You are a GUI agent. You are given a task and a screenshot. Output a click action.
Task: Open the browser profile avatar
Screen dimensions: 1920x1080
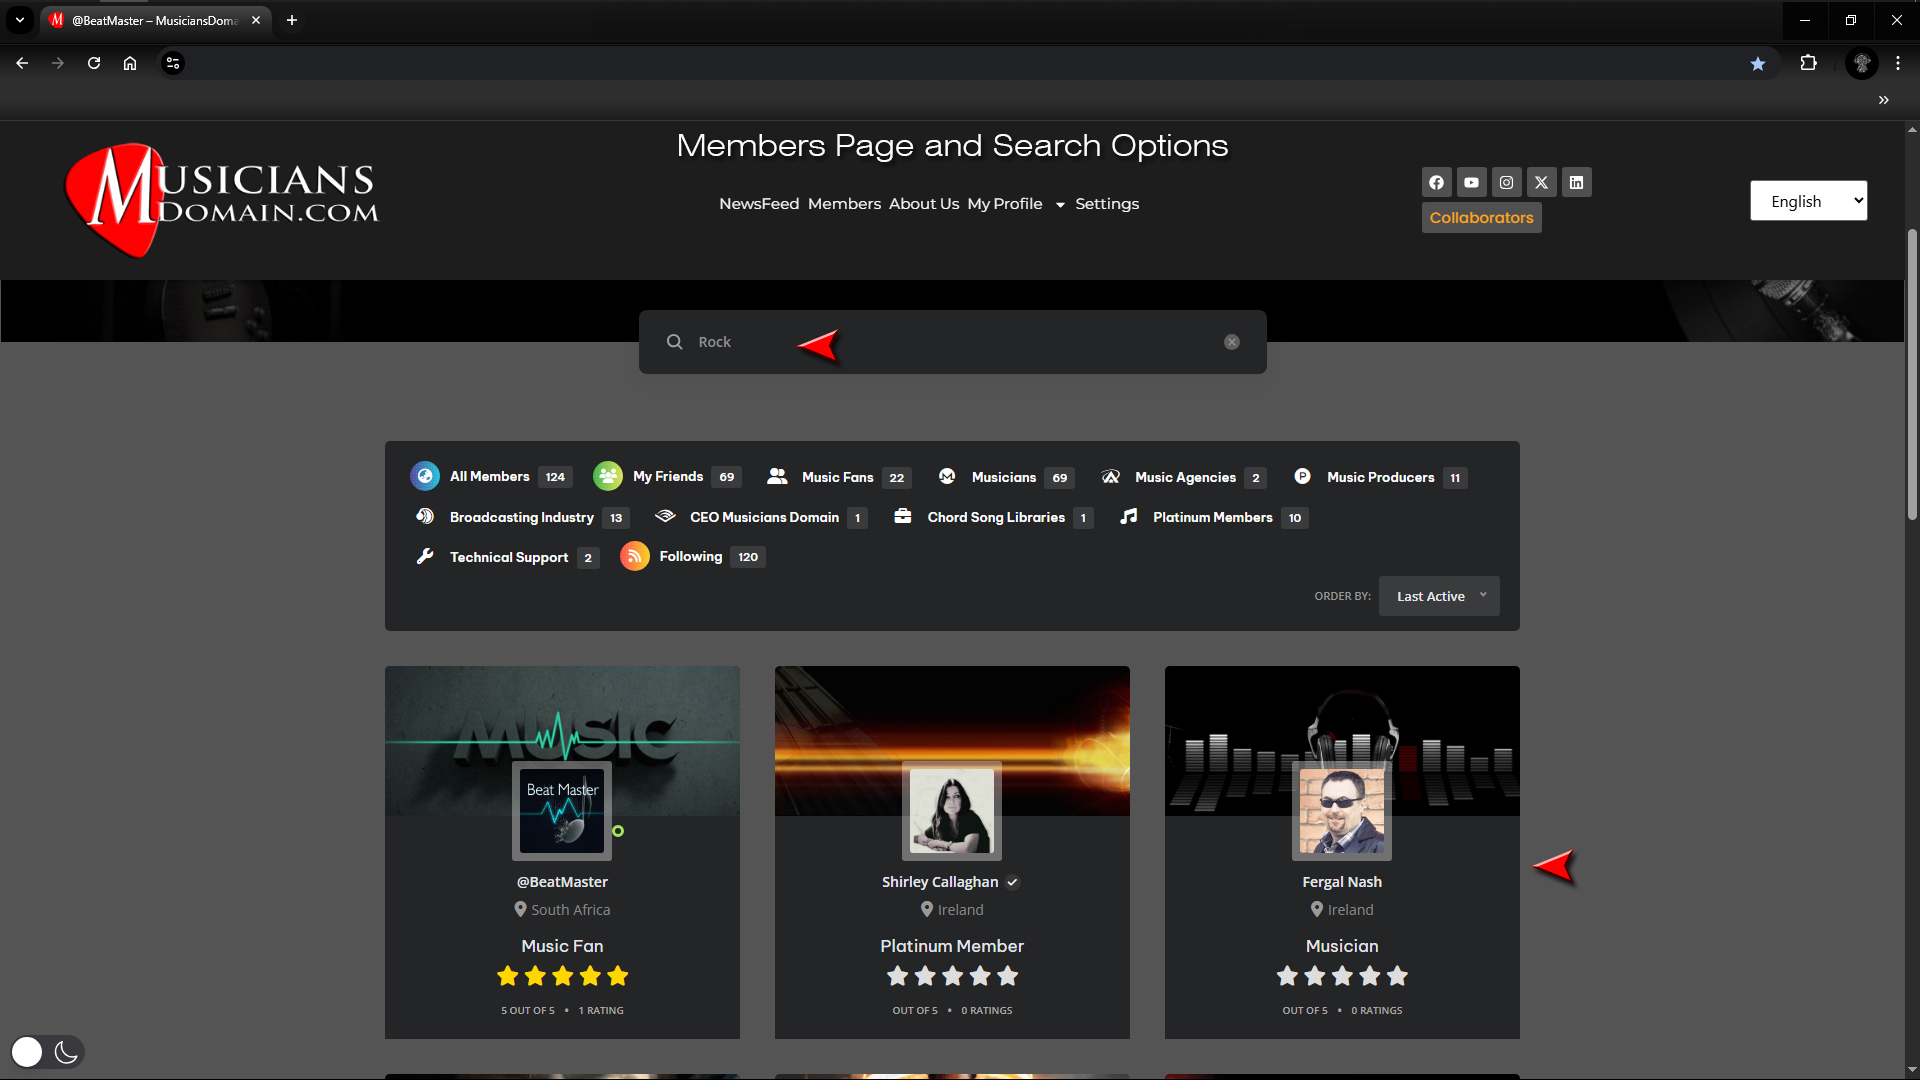[x=1862, y=63]
